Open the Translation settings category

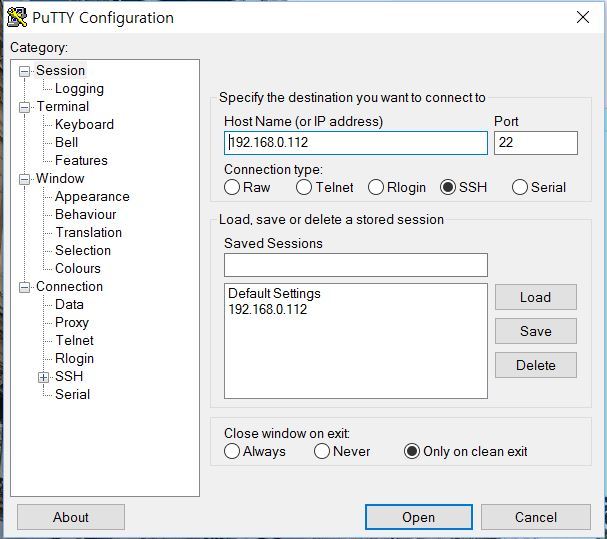point(89,232)
